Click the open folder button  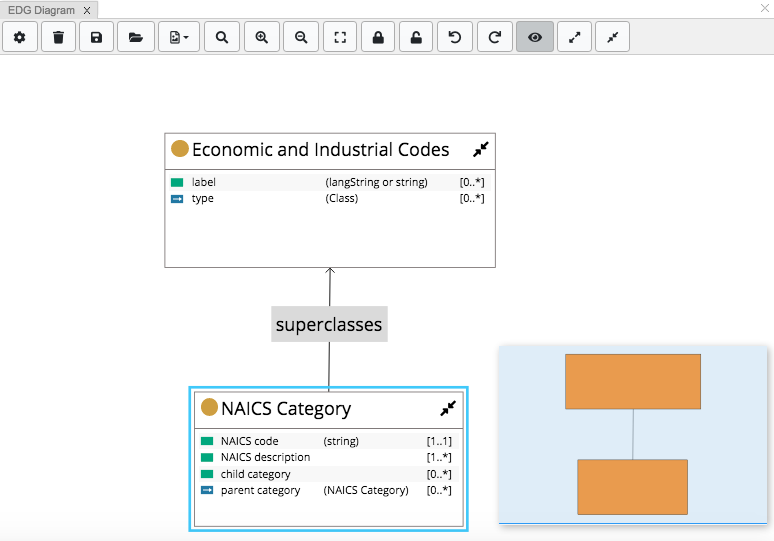pos(135,37)
